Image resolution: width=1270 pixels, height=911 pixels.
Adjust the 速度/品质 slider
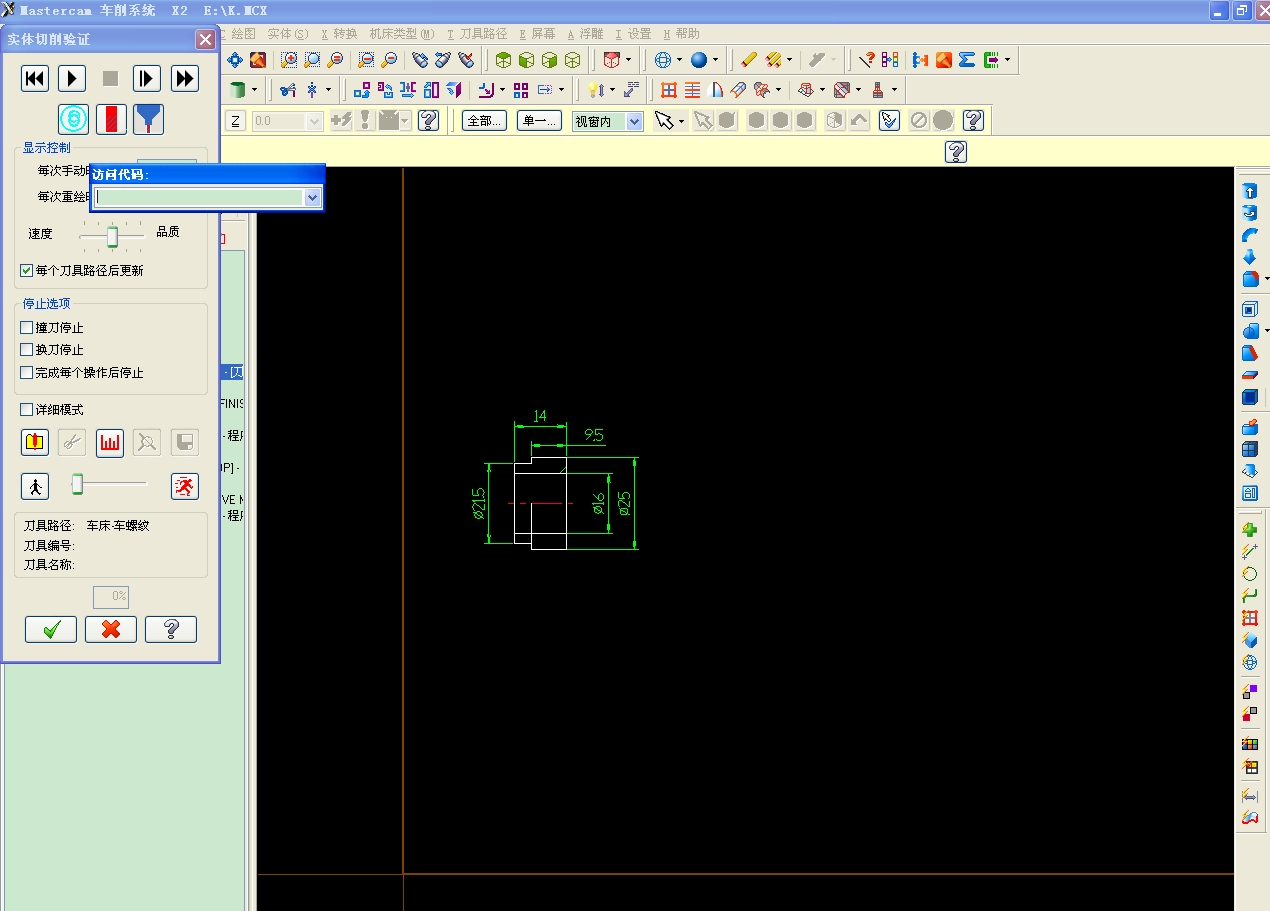pos(112,235)
